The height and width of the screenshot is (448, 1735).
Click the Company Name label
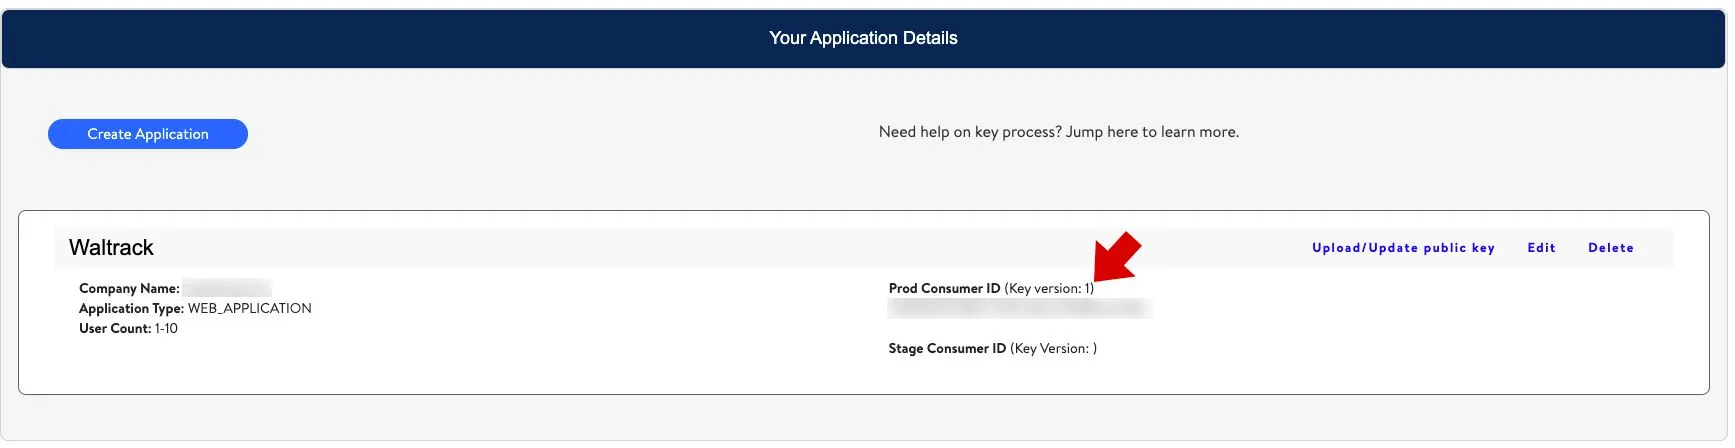coord(129,288)
